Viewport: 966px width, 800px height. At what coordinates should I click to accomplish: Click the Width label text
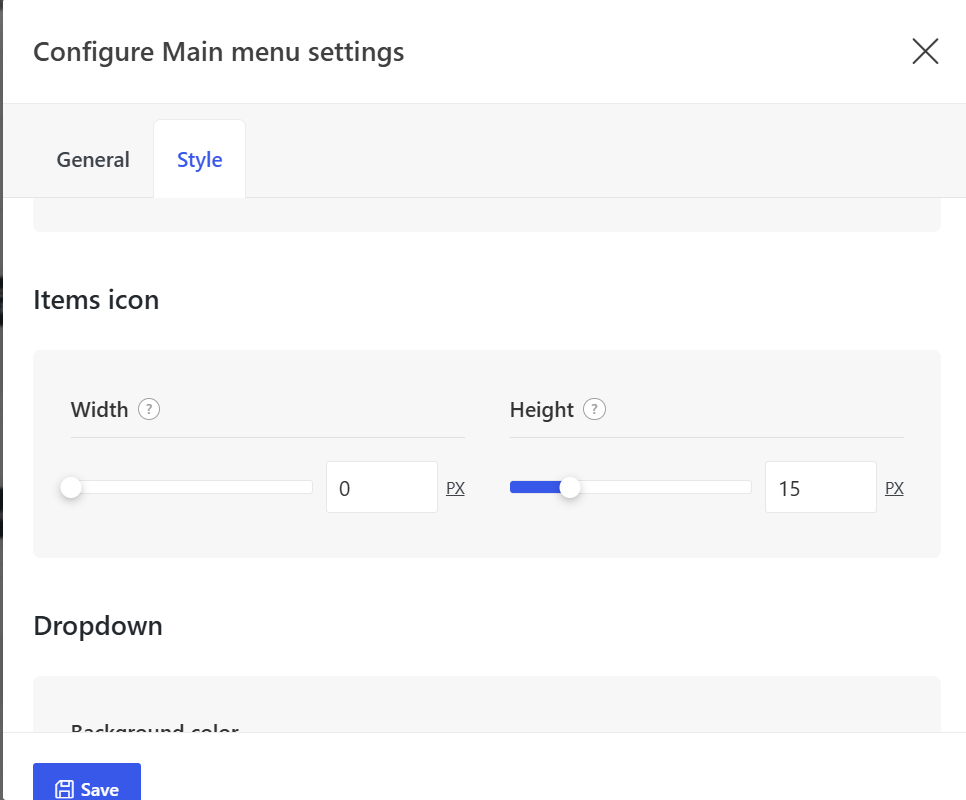click(x=99, y=410)
